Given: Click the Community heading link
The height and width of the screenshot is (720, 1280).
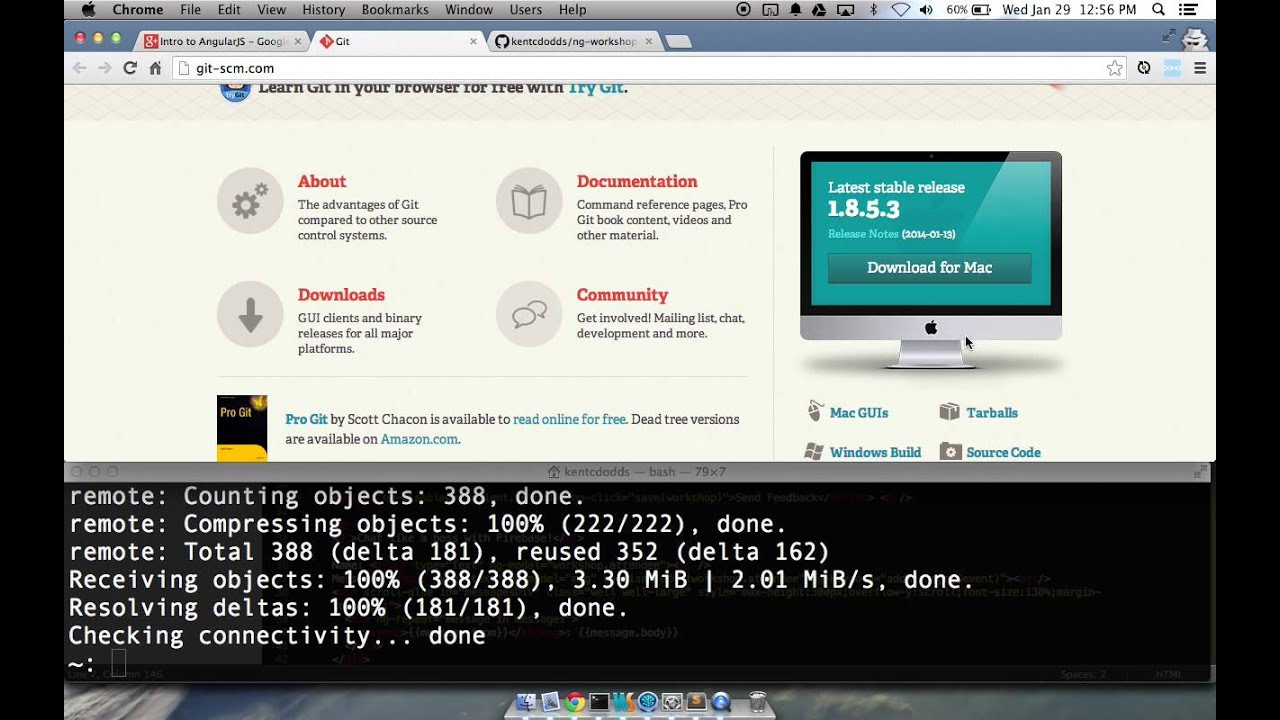Looking at the screenshot, I should click(x=622, y=294).
